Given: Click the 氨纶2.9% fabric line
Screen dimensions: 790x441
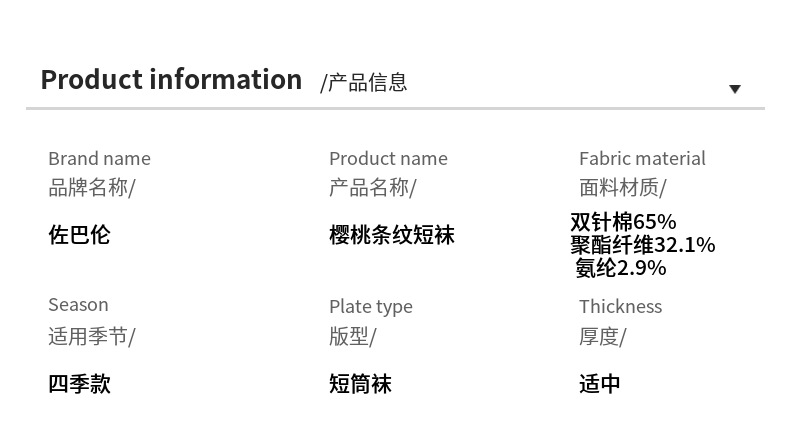Looking at the screenshot, I should tap(620, 267).
